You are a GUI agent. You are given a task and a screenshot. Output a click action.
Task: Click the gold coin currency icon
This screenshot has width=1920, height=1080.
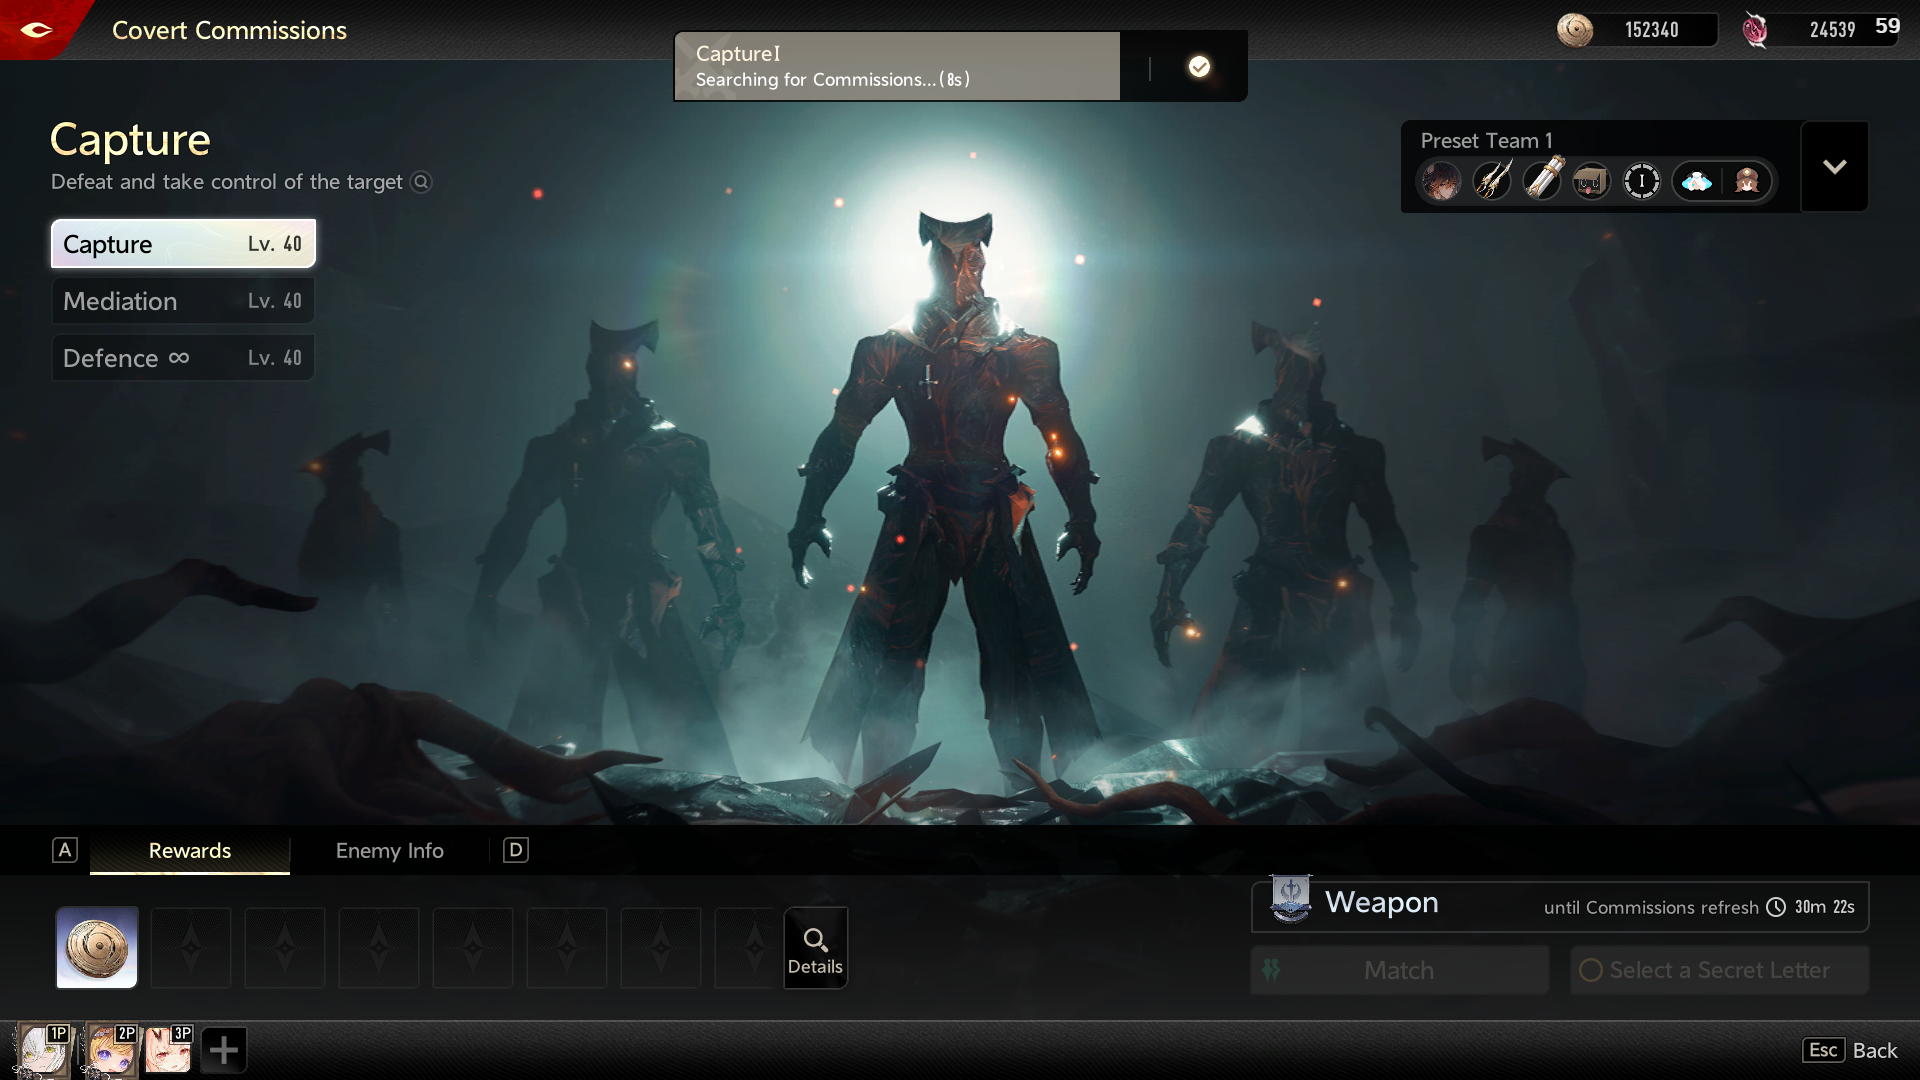point(1575,30)
